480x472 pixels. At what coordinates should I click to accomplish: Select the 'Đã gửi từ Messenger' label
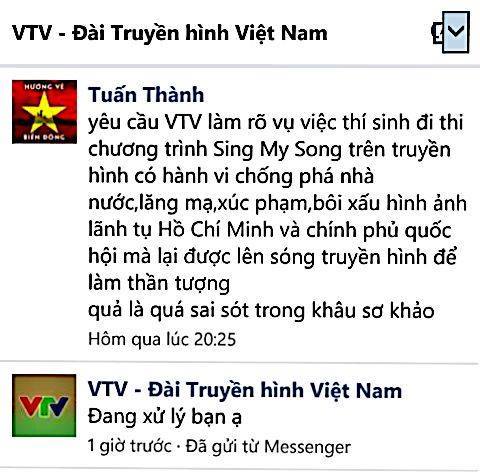point(268,446)
